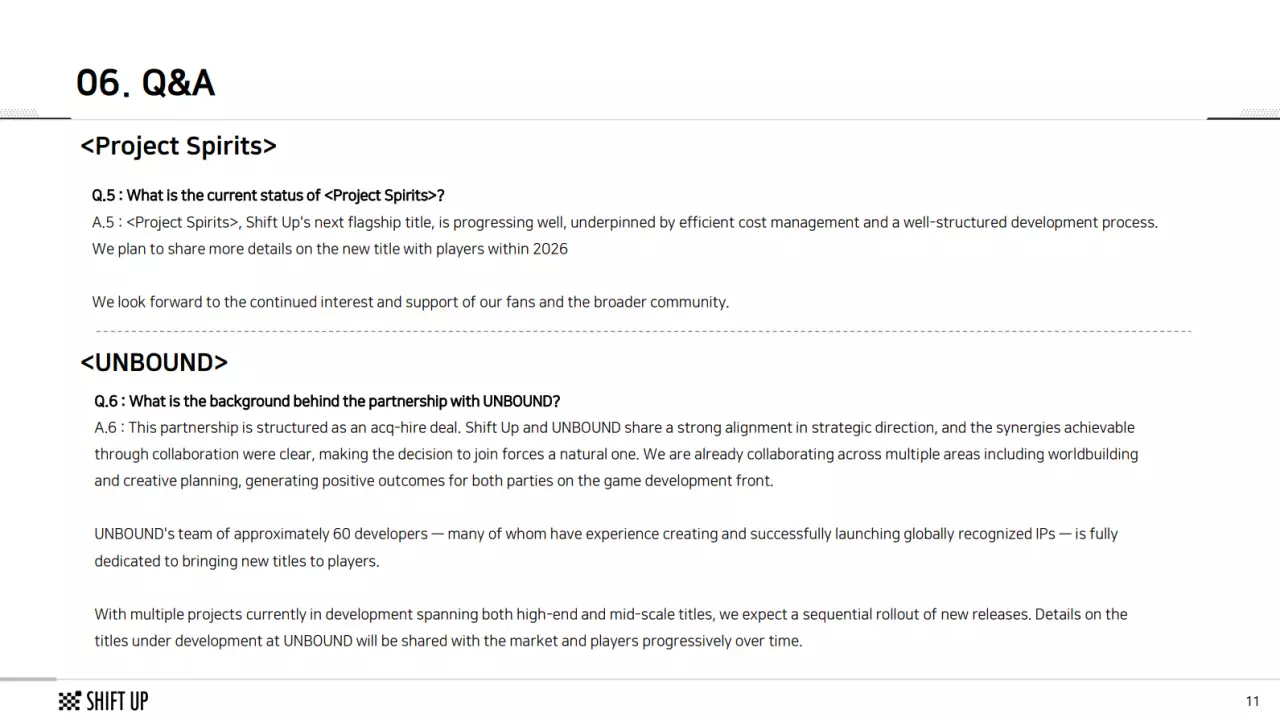The height and width of the screenshot is (722, 1280).
Task: Click the dashed divider between sections
Action: (644, 331)
